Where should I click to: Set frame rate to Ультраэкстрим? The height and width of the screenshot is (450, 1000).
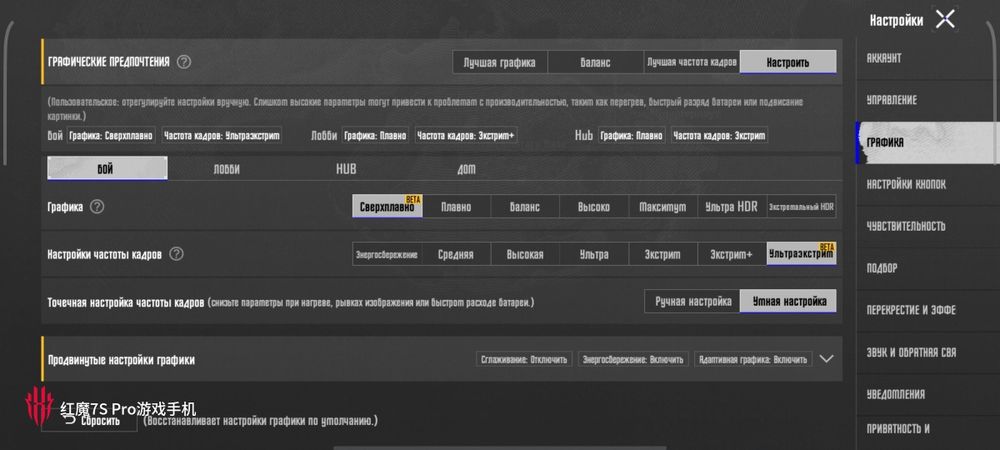(x=801, y=254)
